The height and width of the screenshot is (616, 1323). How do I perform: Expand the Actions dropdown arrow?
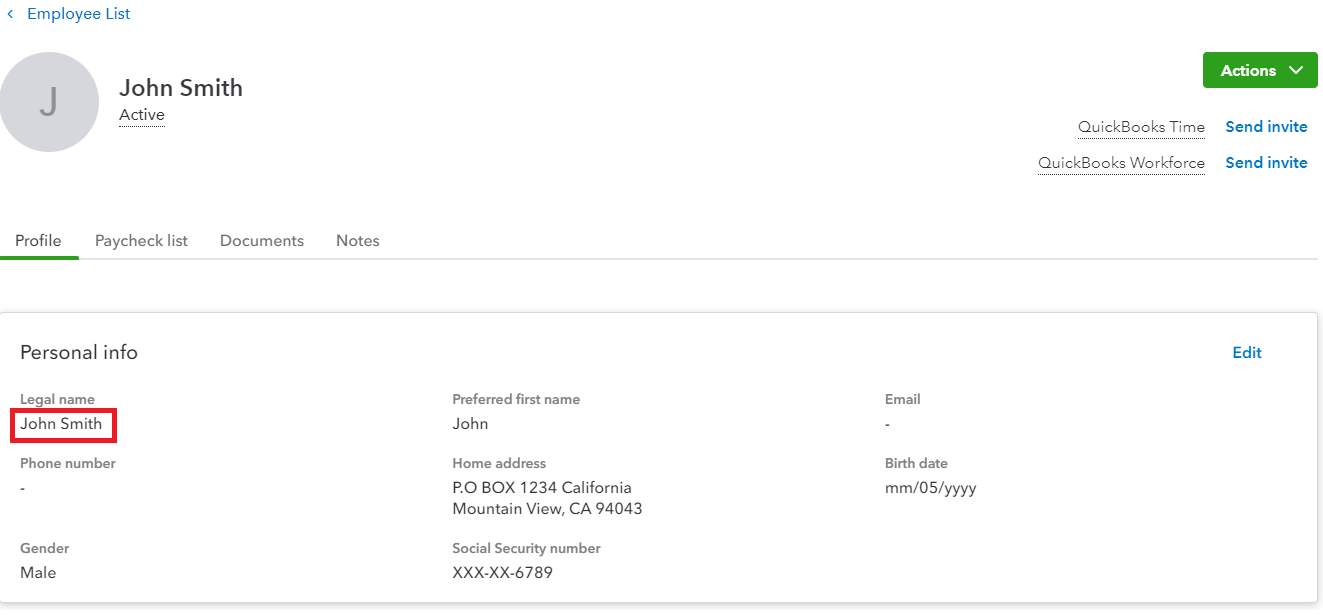(1296, 70)
